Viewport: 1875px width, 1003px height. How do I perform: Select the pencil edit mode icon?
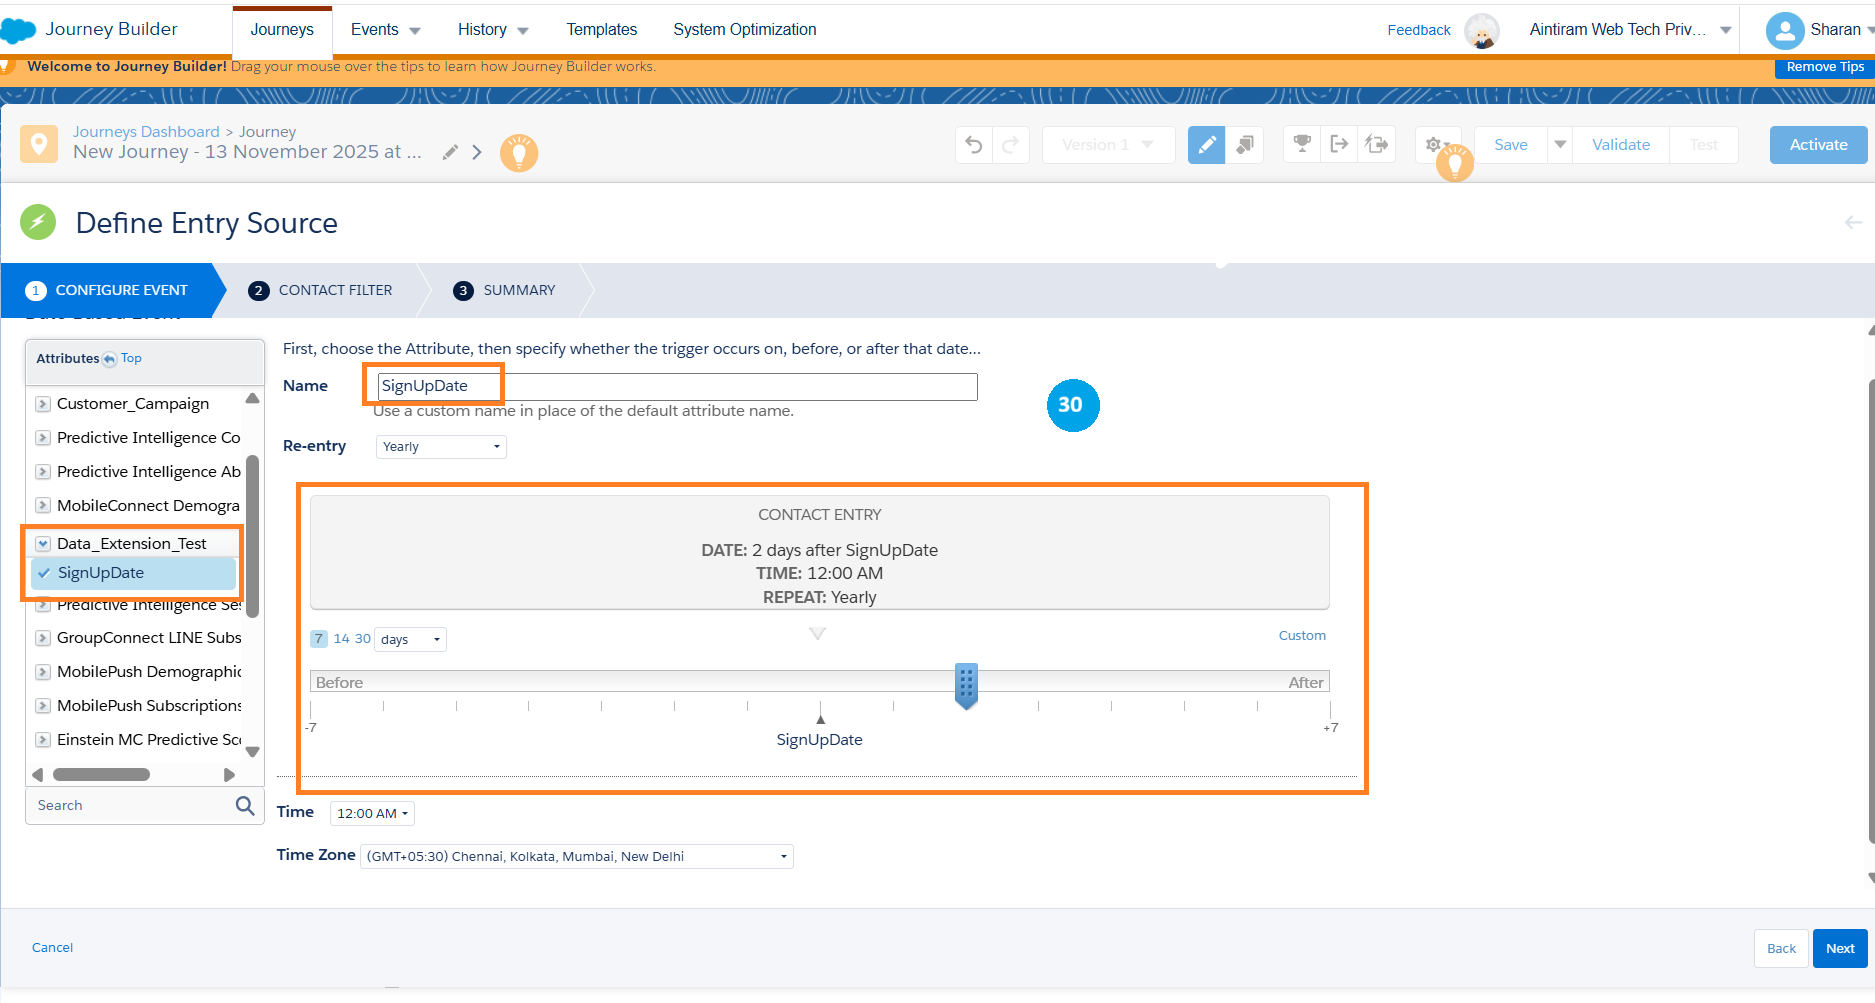coord(1206,145)
